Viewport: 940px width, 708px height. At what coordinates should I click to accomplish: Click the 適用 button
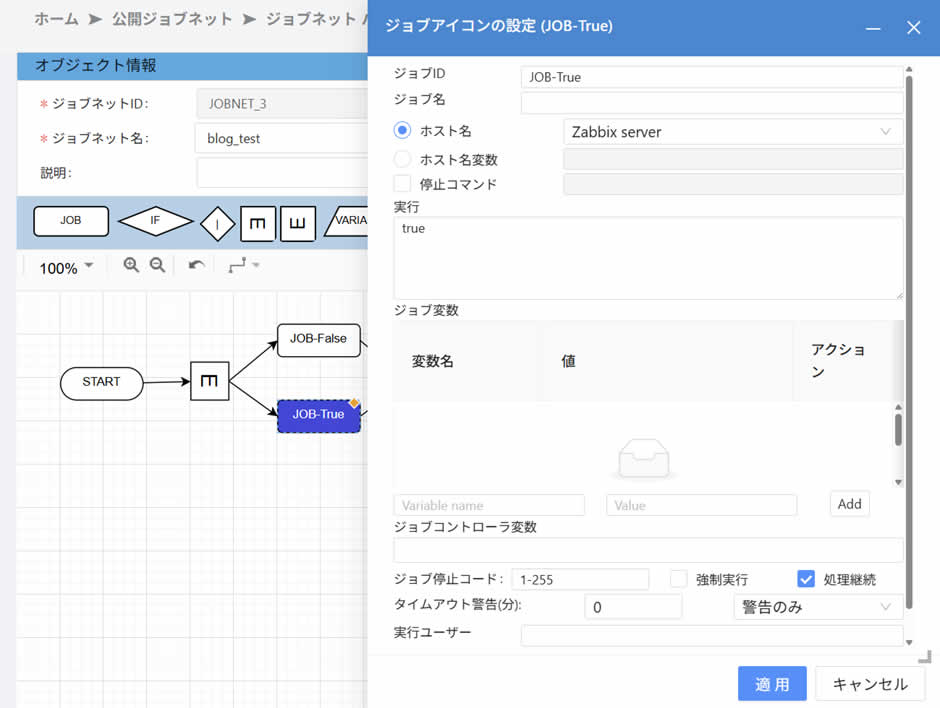coord(772,684)
